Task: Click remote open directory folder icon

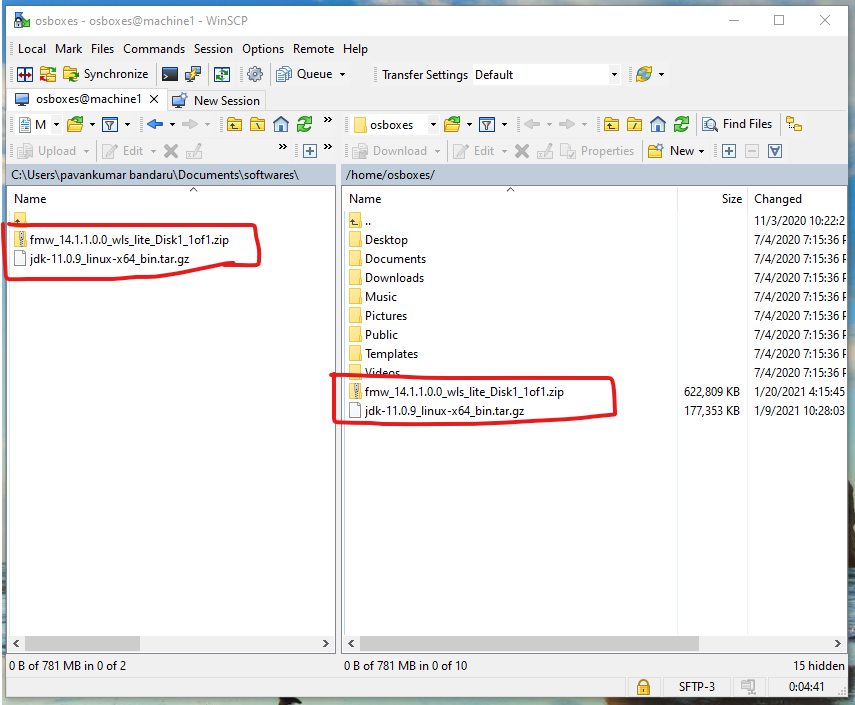Action: pos(452,125)
